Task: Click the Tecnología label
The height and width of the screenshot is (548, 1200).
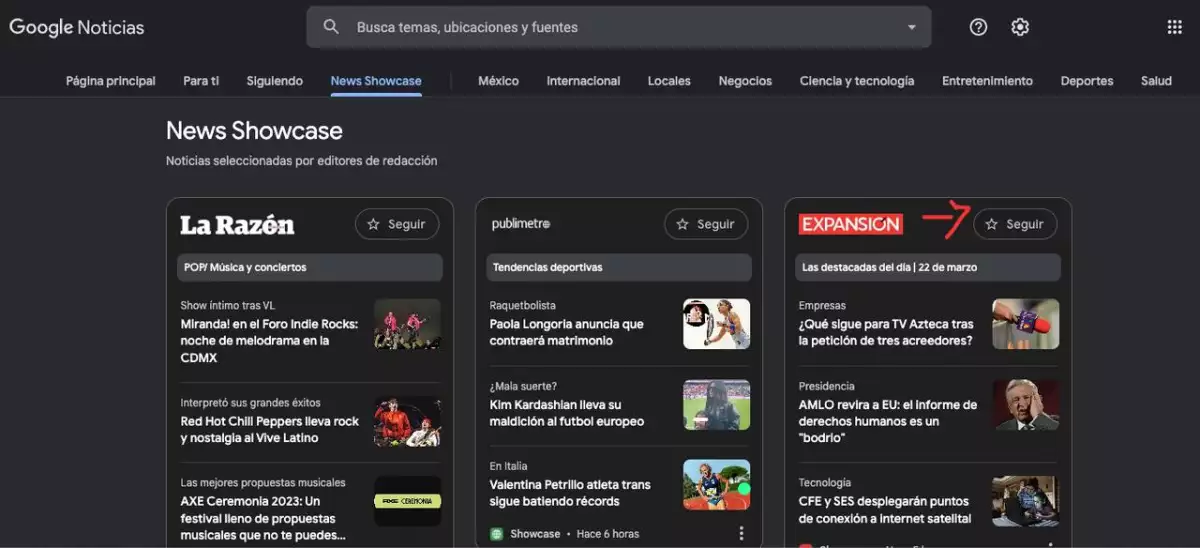Action: click(x=825, y=482)
